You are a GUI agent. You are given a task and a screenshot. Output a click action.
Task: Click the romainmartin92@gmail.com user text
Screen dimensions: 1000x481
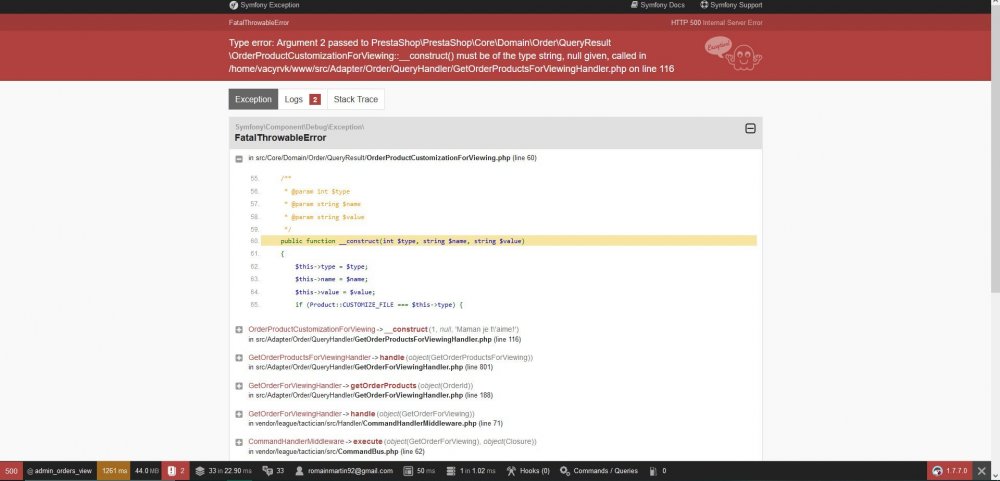349,471
